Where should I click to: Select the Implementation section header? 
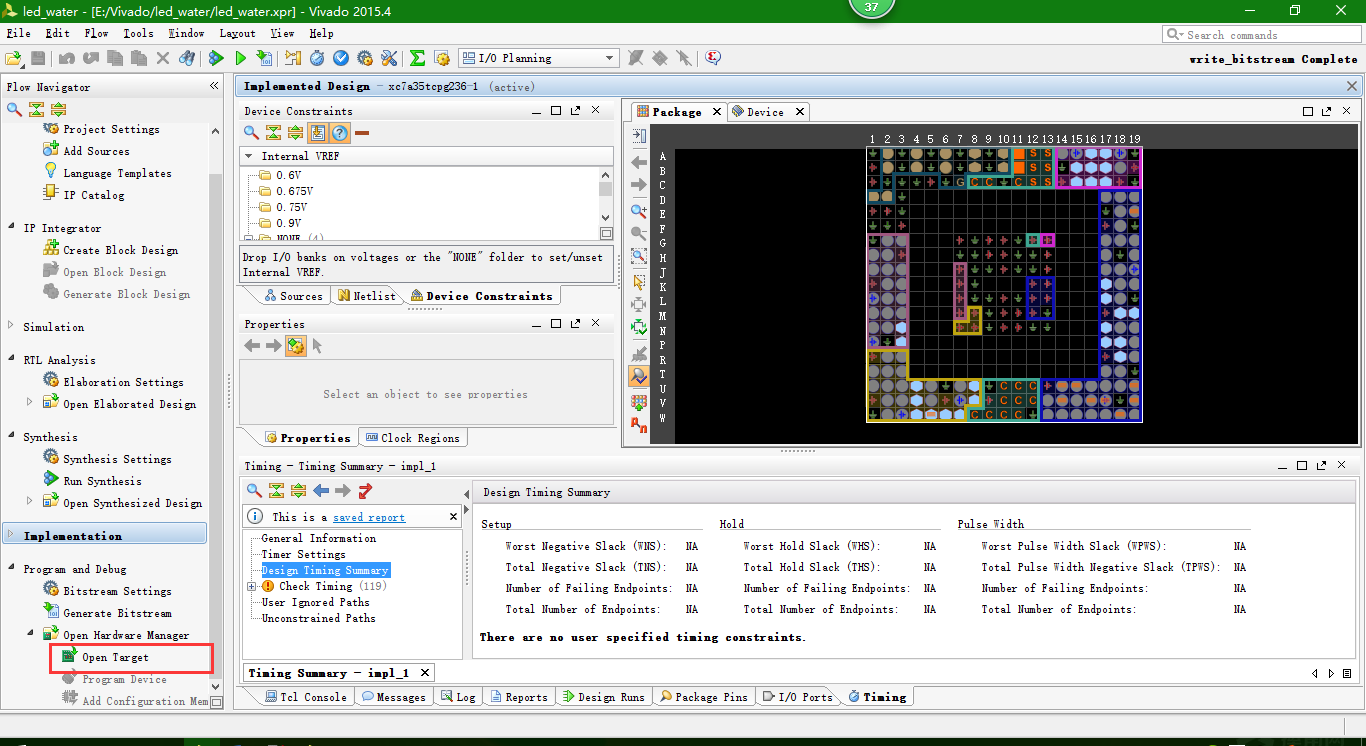click(105, 535)
